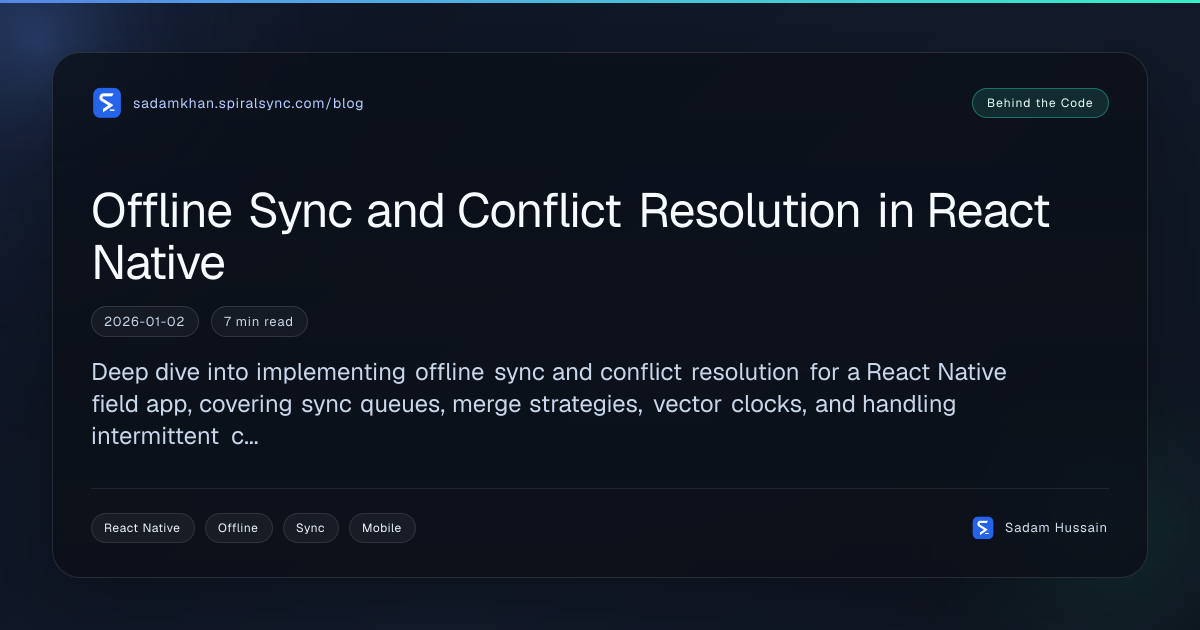Viewport: 1200px width, 630px height.
Task: Click the 2026-01-02 date pill
Action: point(145,321)
